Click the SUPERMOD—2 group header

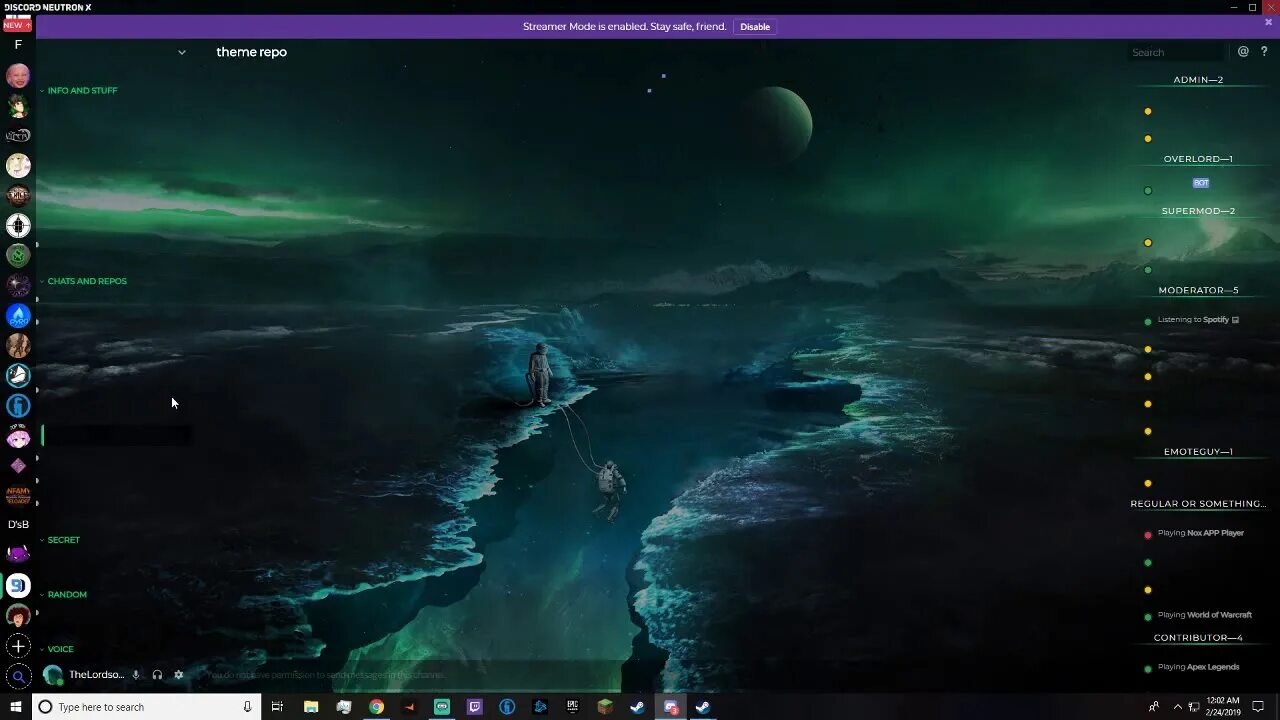point(1198,212)
